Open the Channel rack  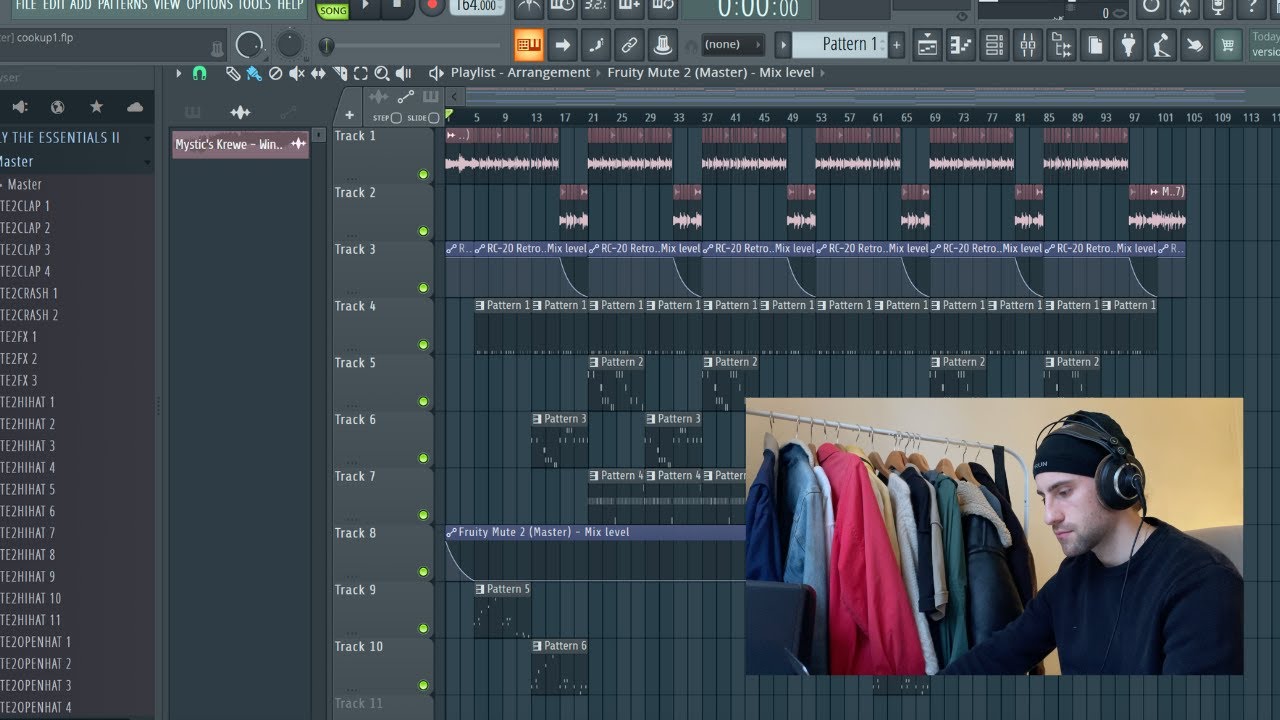[994, 44]
